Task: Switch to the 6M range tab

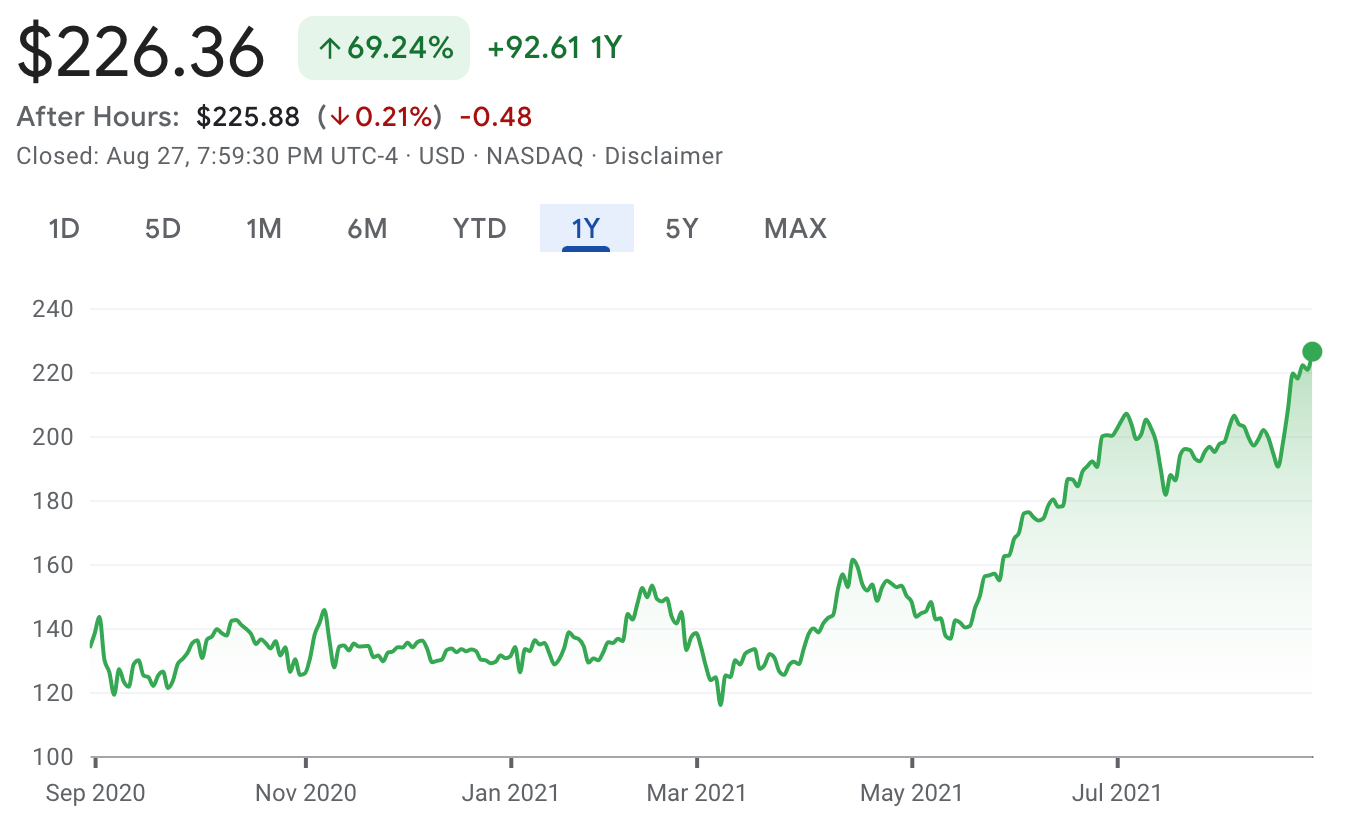Action: point(367,229)
